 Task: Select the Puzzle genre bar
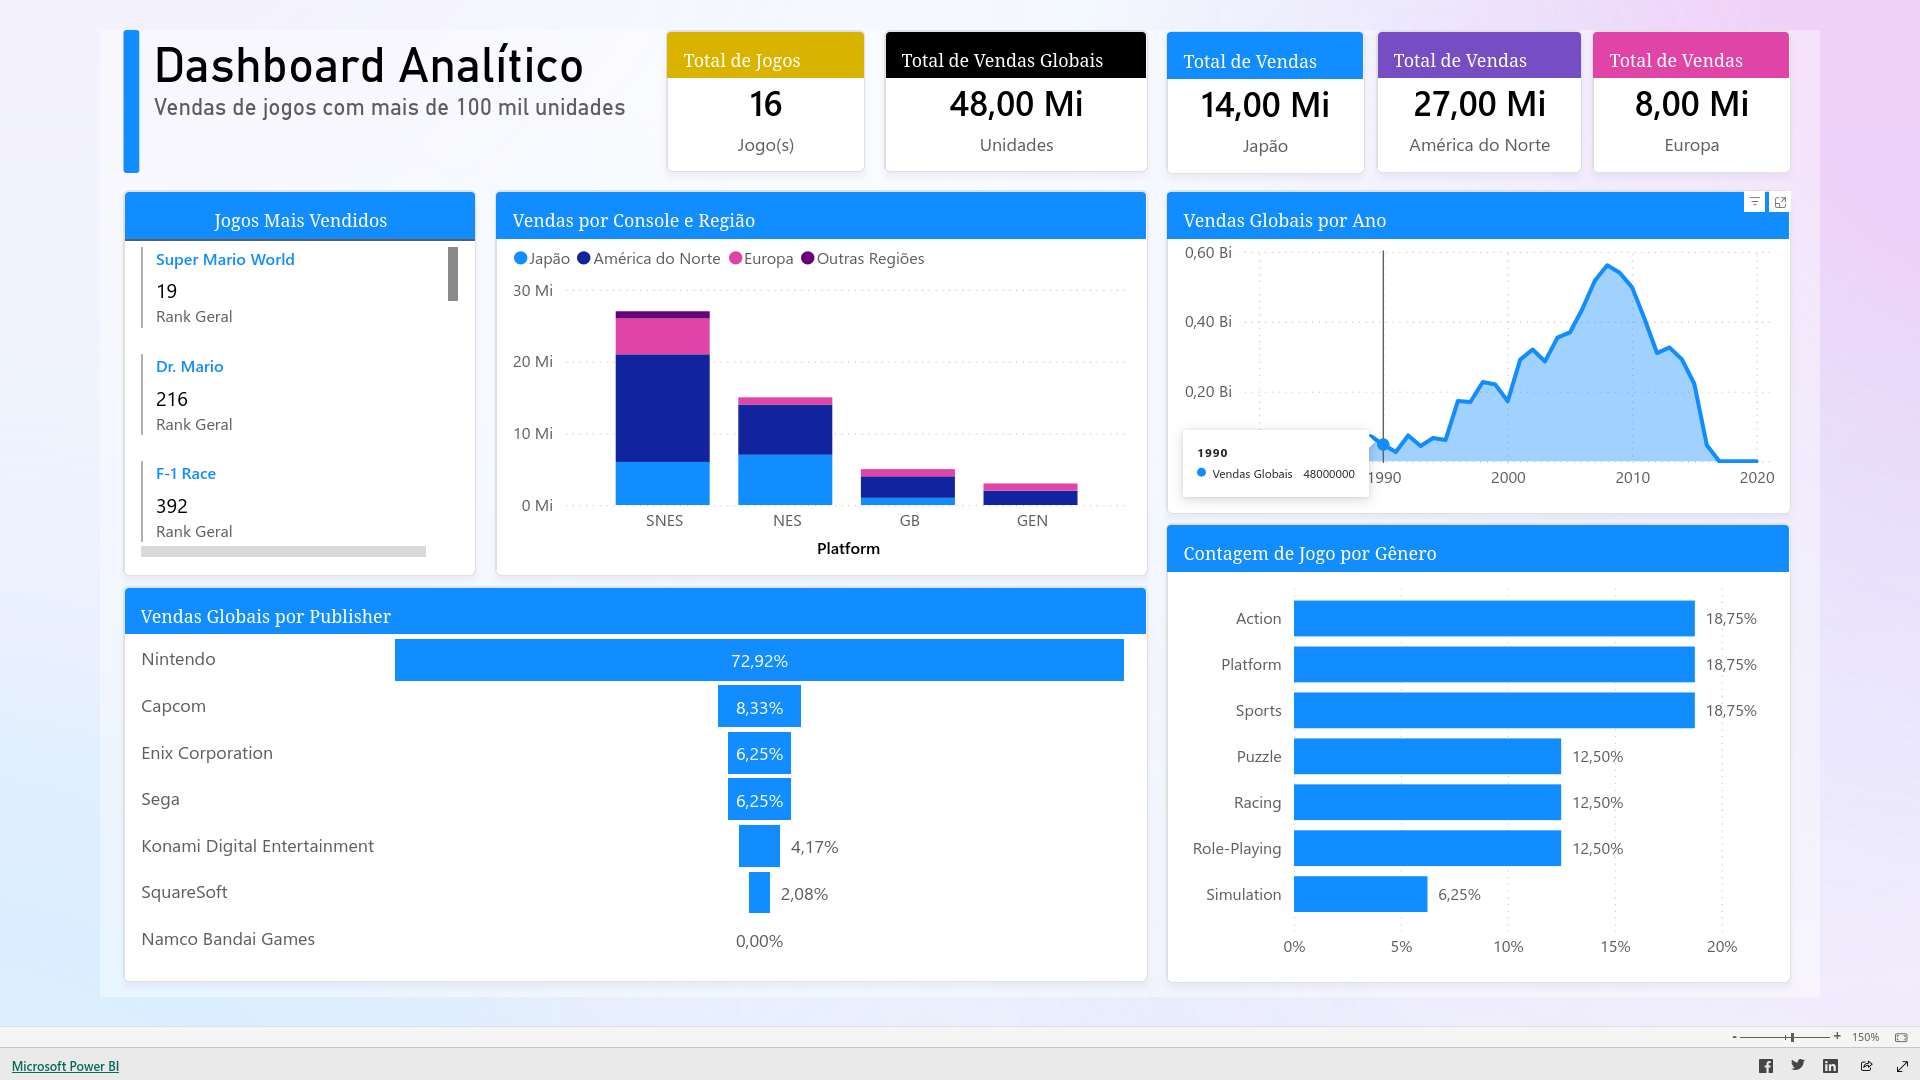1427,756
